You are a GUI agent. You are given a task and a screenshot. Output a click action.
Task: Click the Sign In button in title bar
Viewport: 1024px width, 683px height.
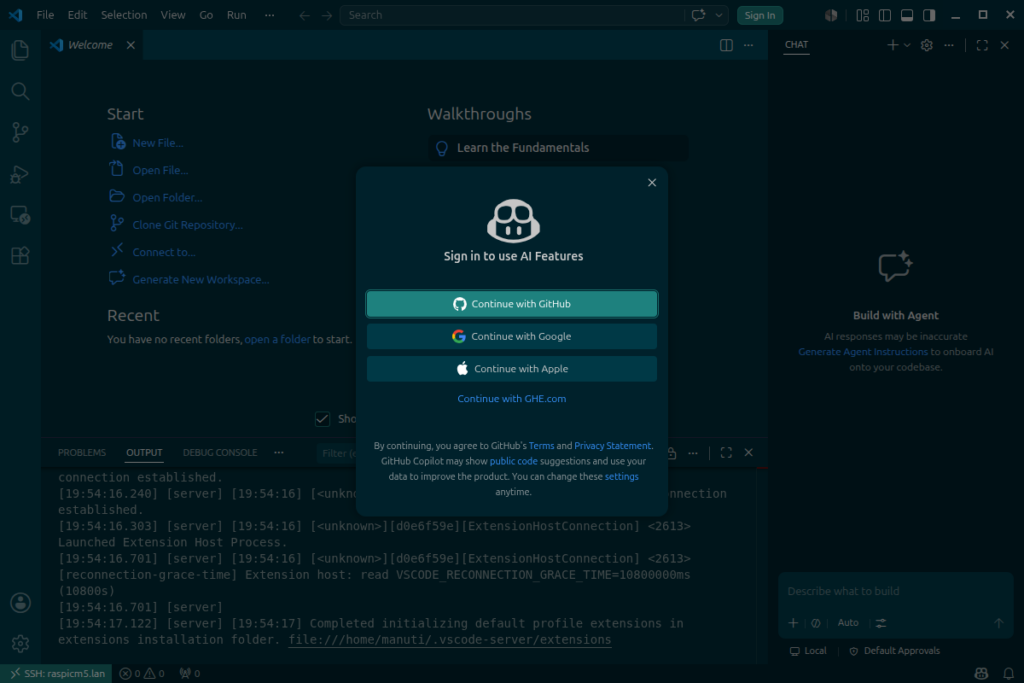[x=760, y=15]
